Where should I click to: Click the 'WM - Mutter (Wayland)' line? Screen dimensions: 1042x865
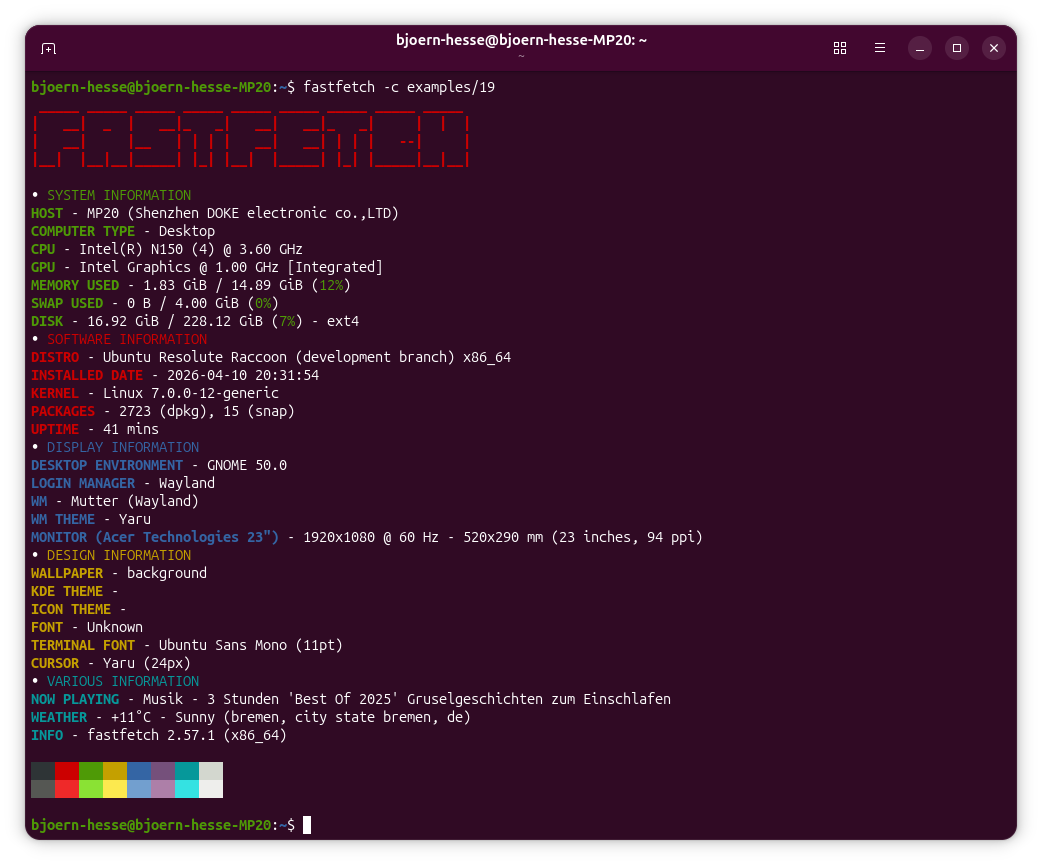point(115,501)
